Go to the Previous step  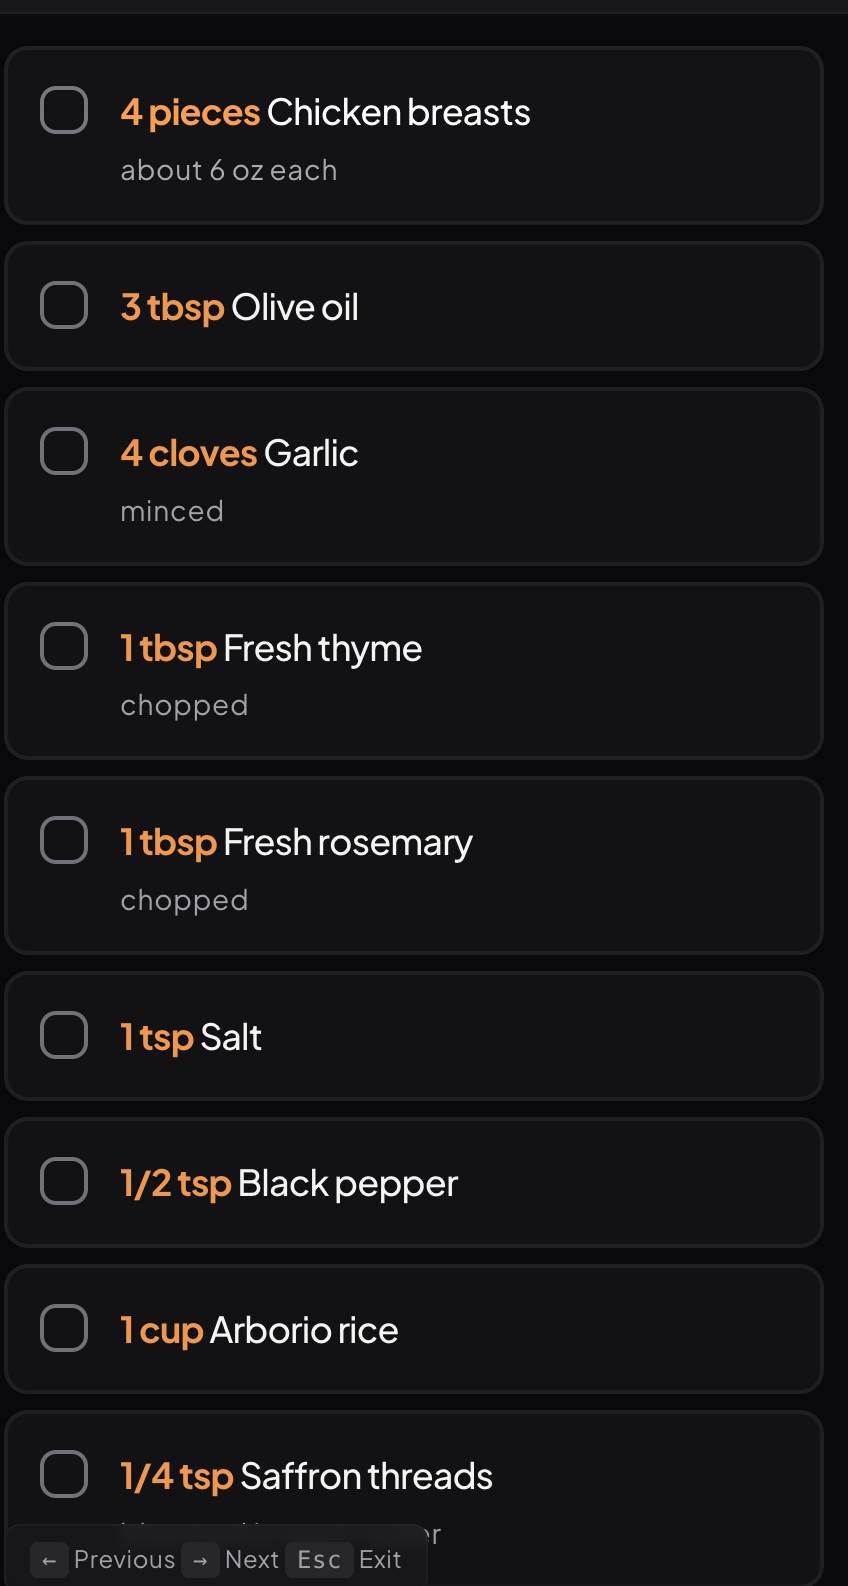(124, 1560)
